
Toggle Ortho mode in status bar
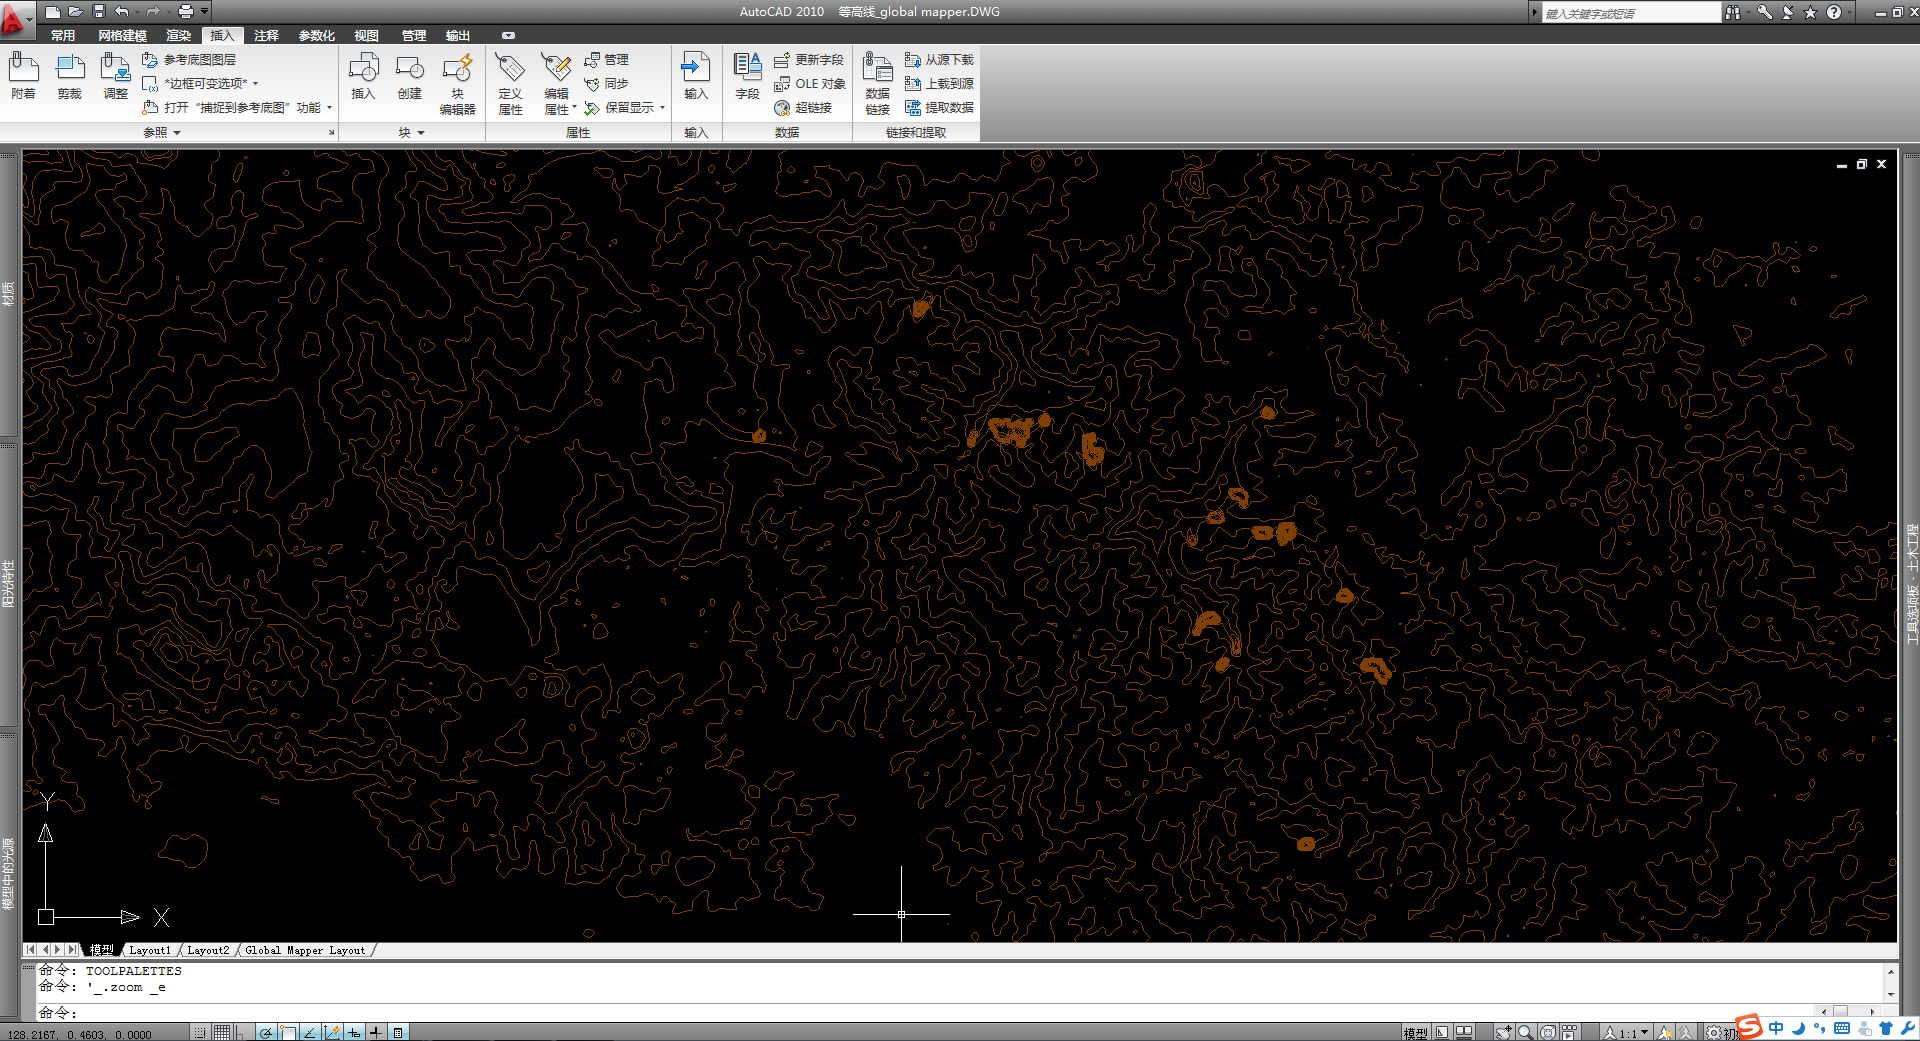click(243, 1032)
